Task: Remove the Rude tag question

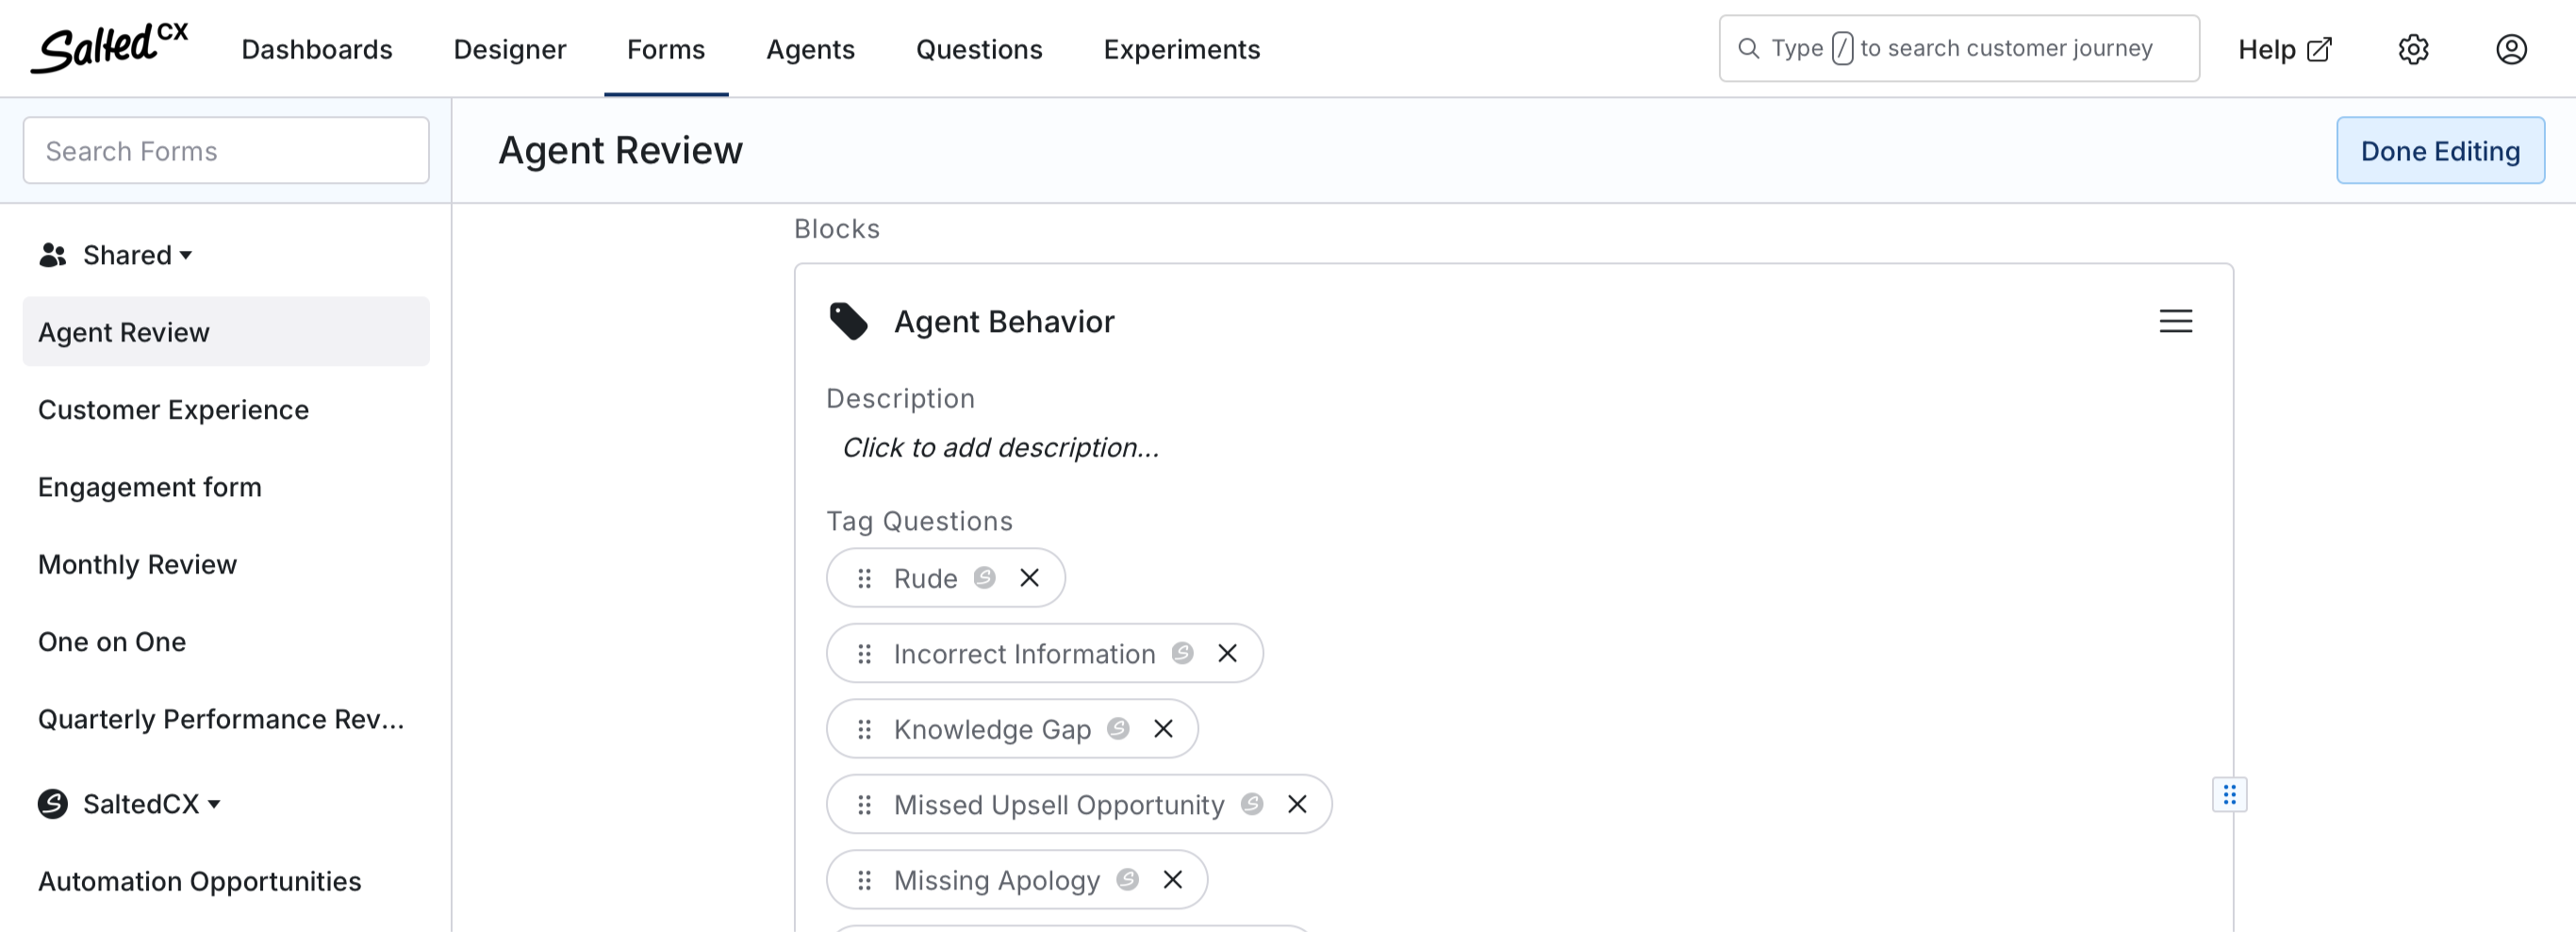Action: [x=1029, y=578]
